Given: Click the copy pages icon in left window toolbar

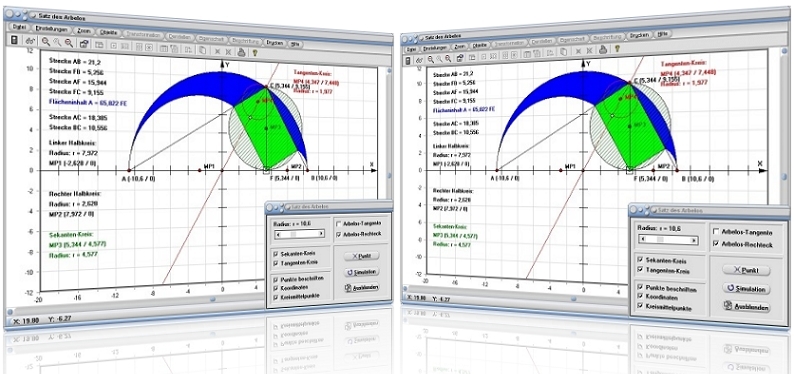Looking at the screenshot, I should pyautogui.click(x=203, y=50).
